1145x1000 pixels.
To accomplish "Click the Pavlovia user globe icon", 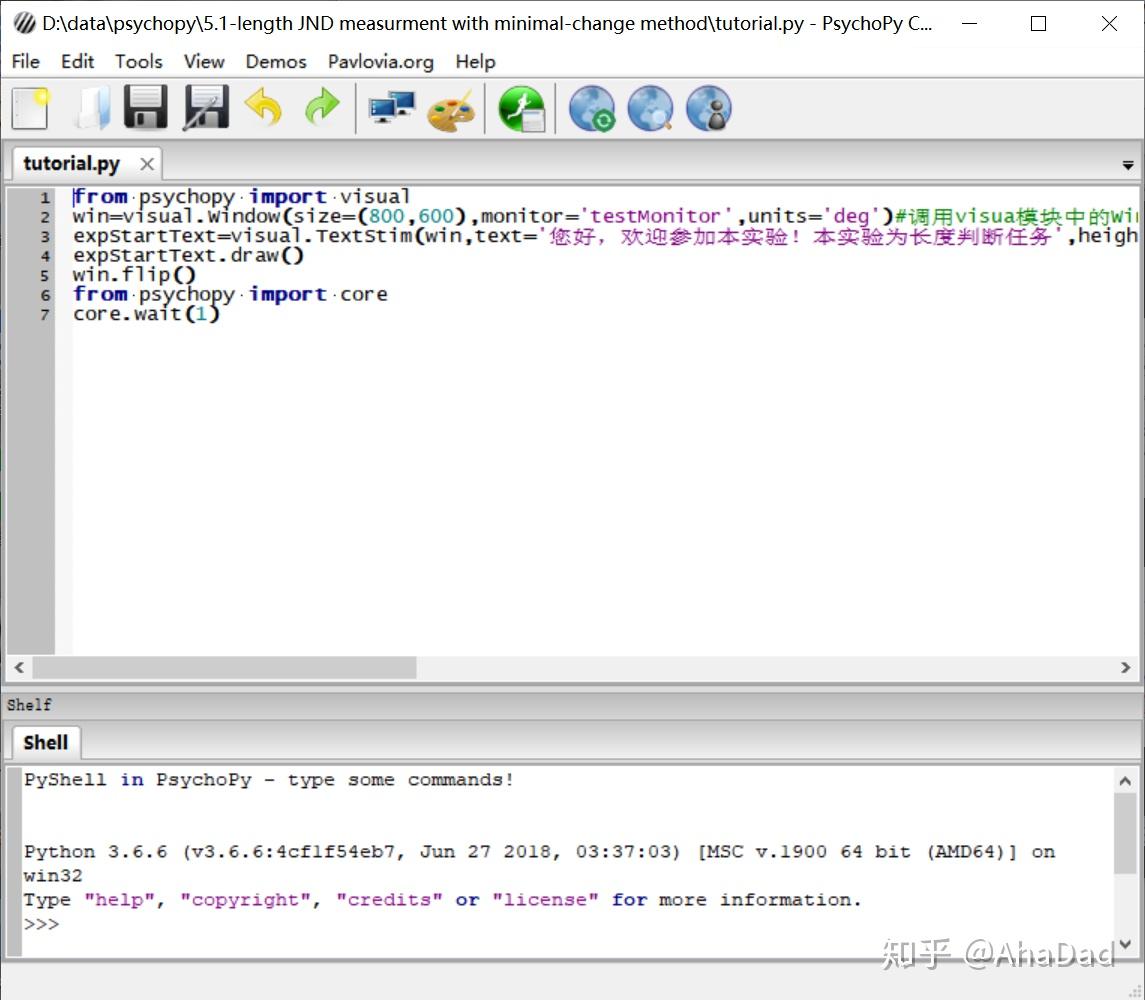I will tap(709, 109).
